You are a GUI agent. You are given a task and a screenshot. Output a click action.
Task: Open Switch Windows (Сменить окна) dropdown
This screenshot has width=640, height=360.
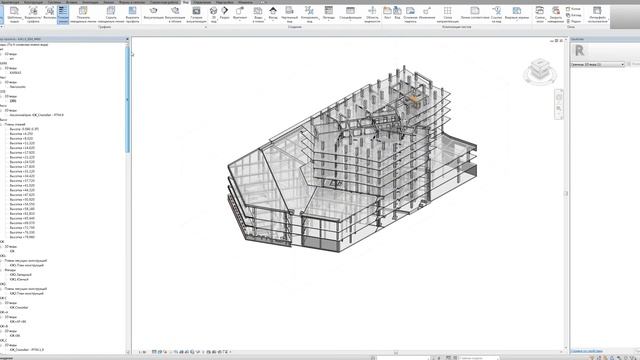tap(540, 14)
